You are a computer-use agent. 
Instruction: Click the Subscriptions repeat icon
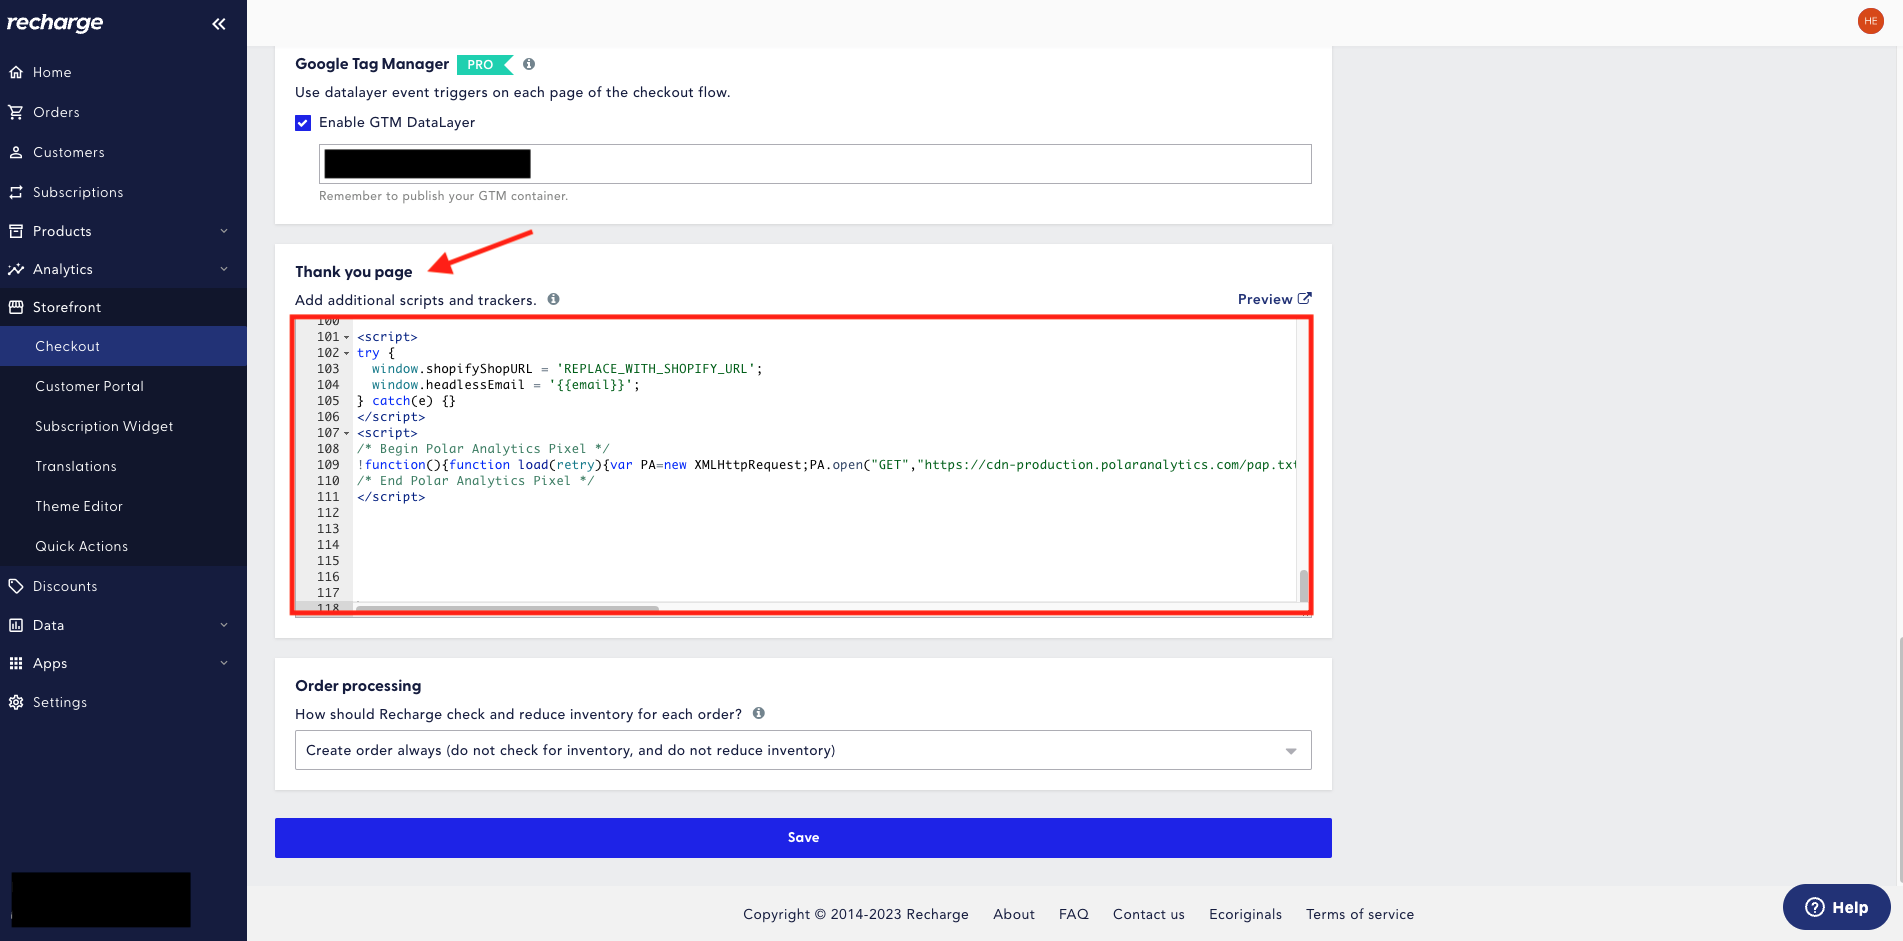16,192
